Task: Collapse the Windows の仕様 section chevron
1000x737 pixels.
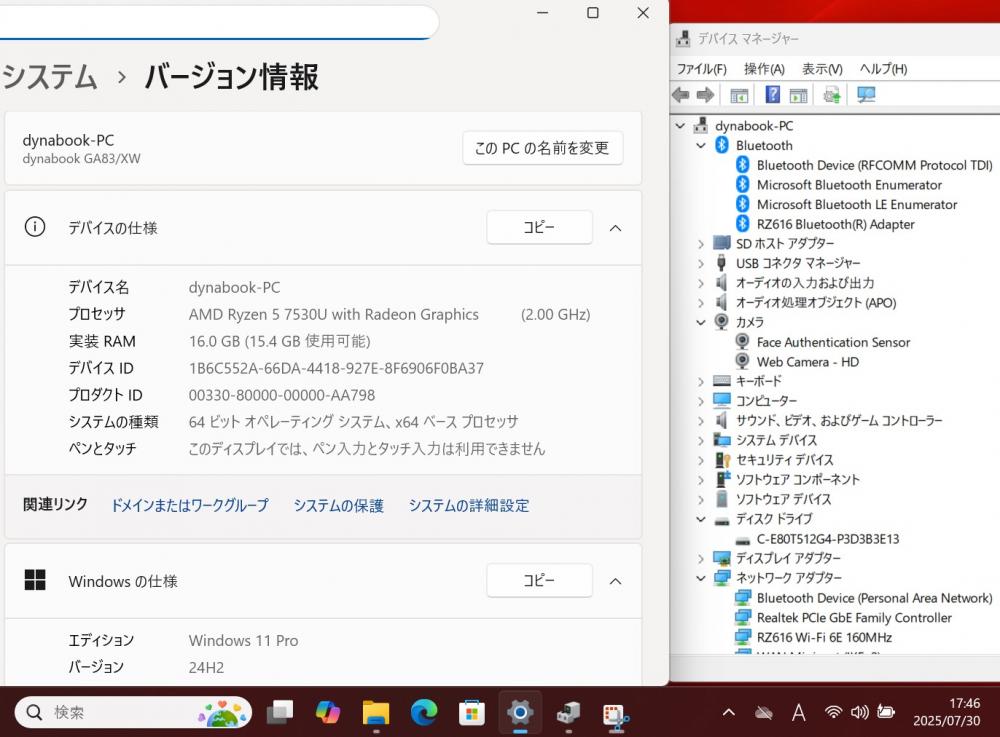Action: [615, 581]
